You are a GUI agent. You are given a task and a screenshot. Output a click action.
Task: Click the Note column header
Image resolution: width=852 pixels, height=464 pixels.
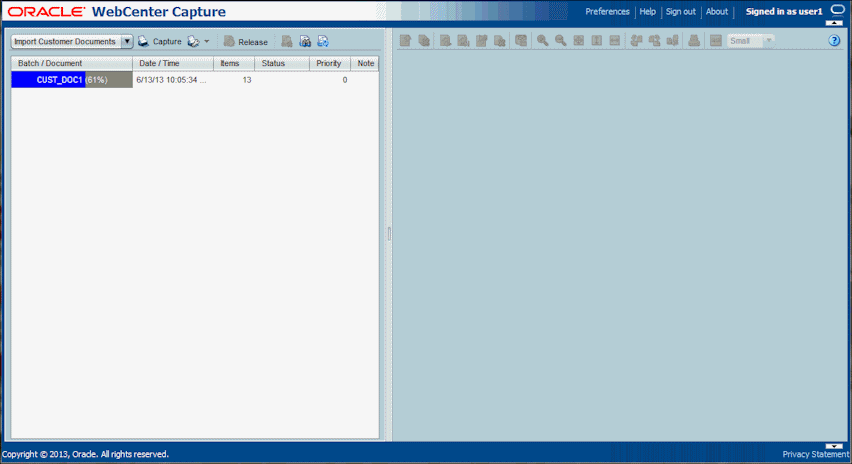pos(365,64)
